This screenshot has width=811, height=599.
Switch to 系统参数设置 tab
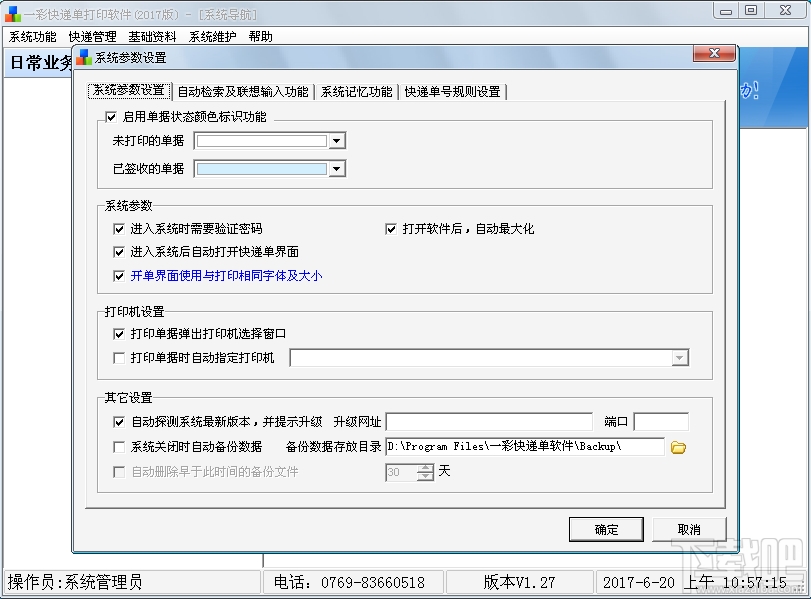click(x=129, y=91)
